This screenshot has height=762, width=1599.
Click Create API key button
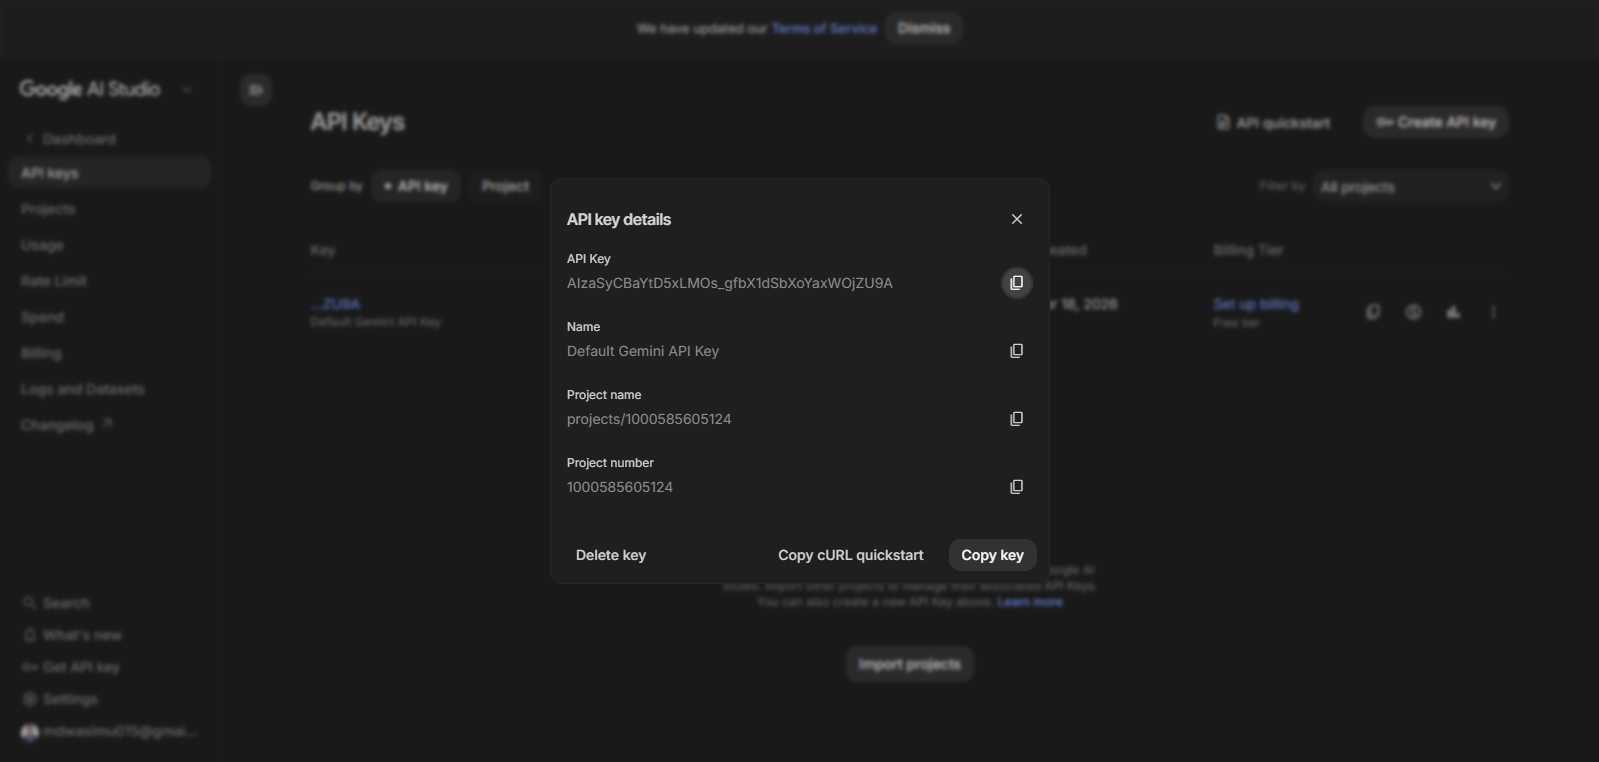tap(1436, 122)
